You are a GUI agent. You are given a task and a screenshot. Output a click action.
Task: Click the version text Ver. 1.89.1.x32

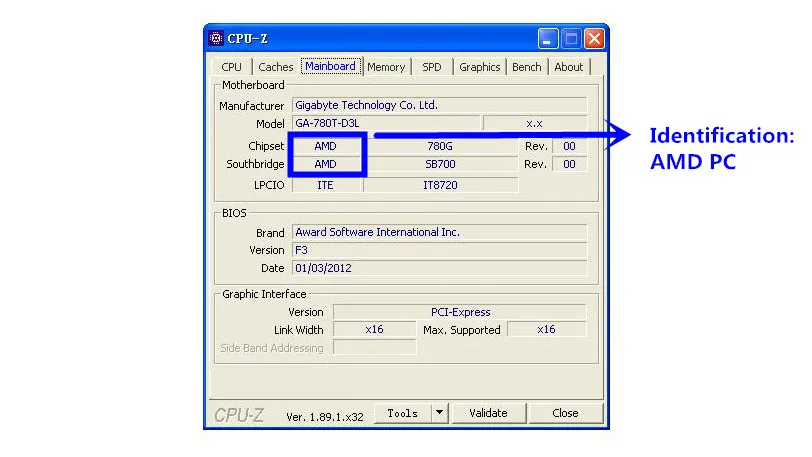[325, 417]
